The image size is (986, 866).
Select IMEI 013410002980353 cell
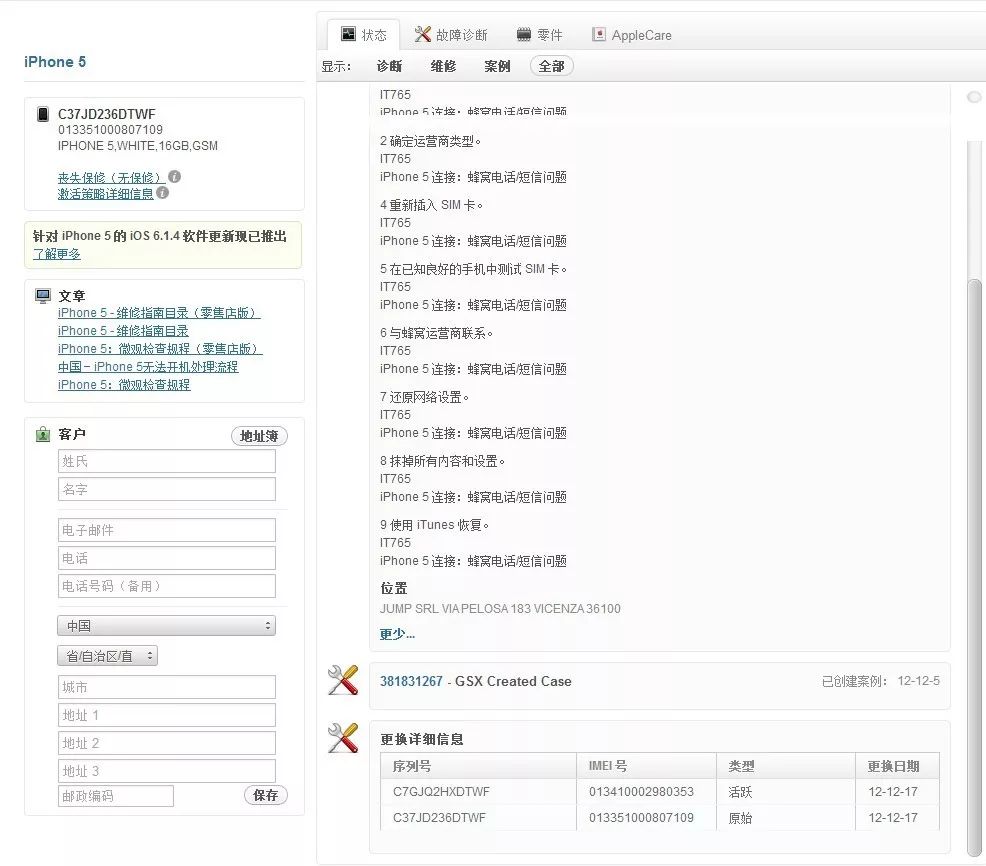[x=646, y=792]
